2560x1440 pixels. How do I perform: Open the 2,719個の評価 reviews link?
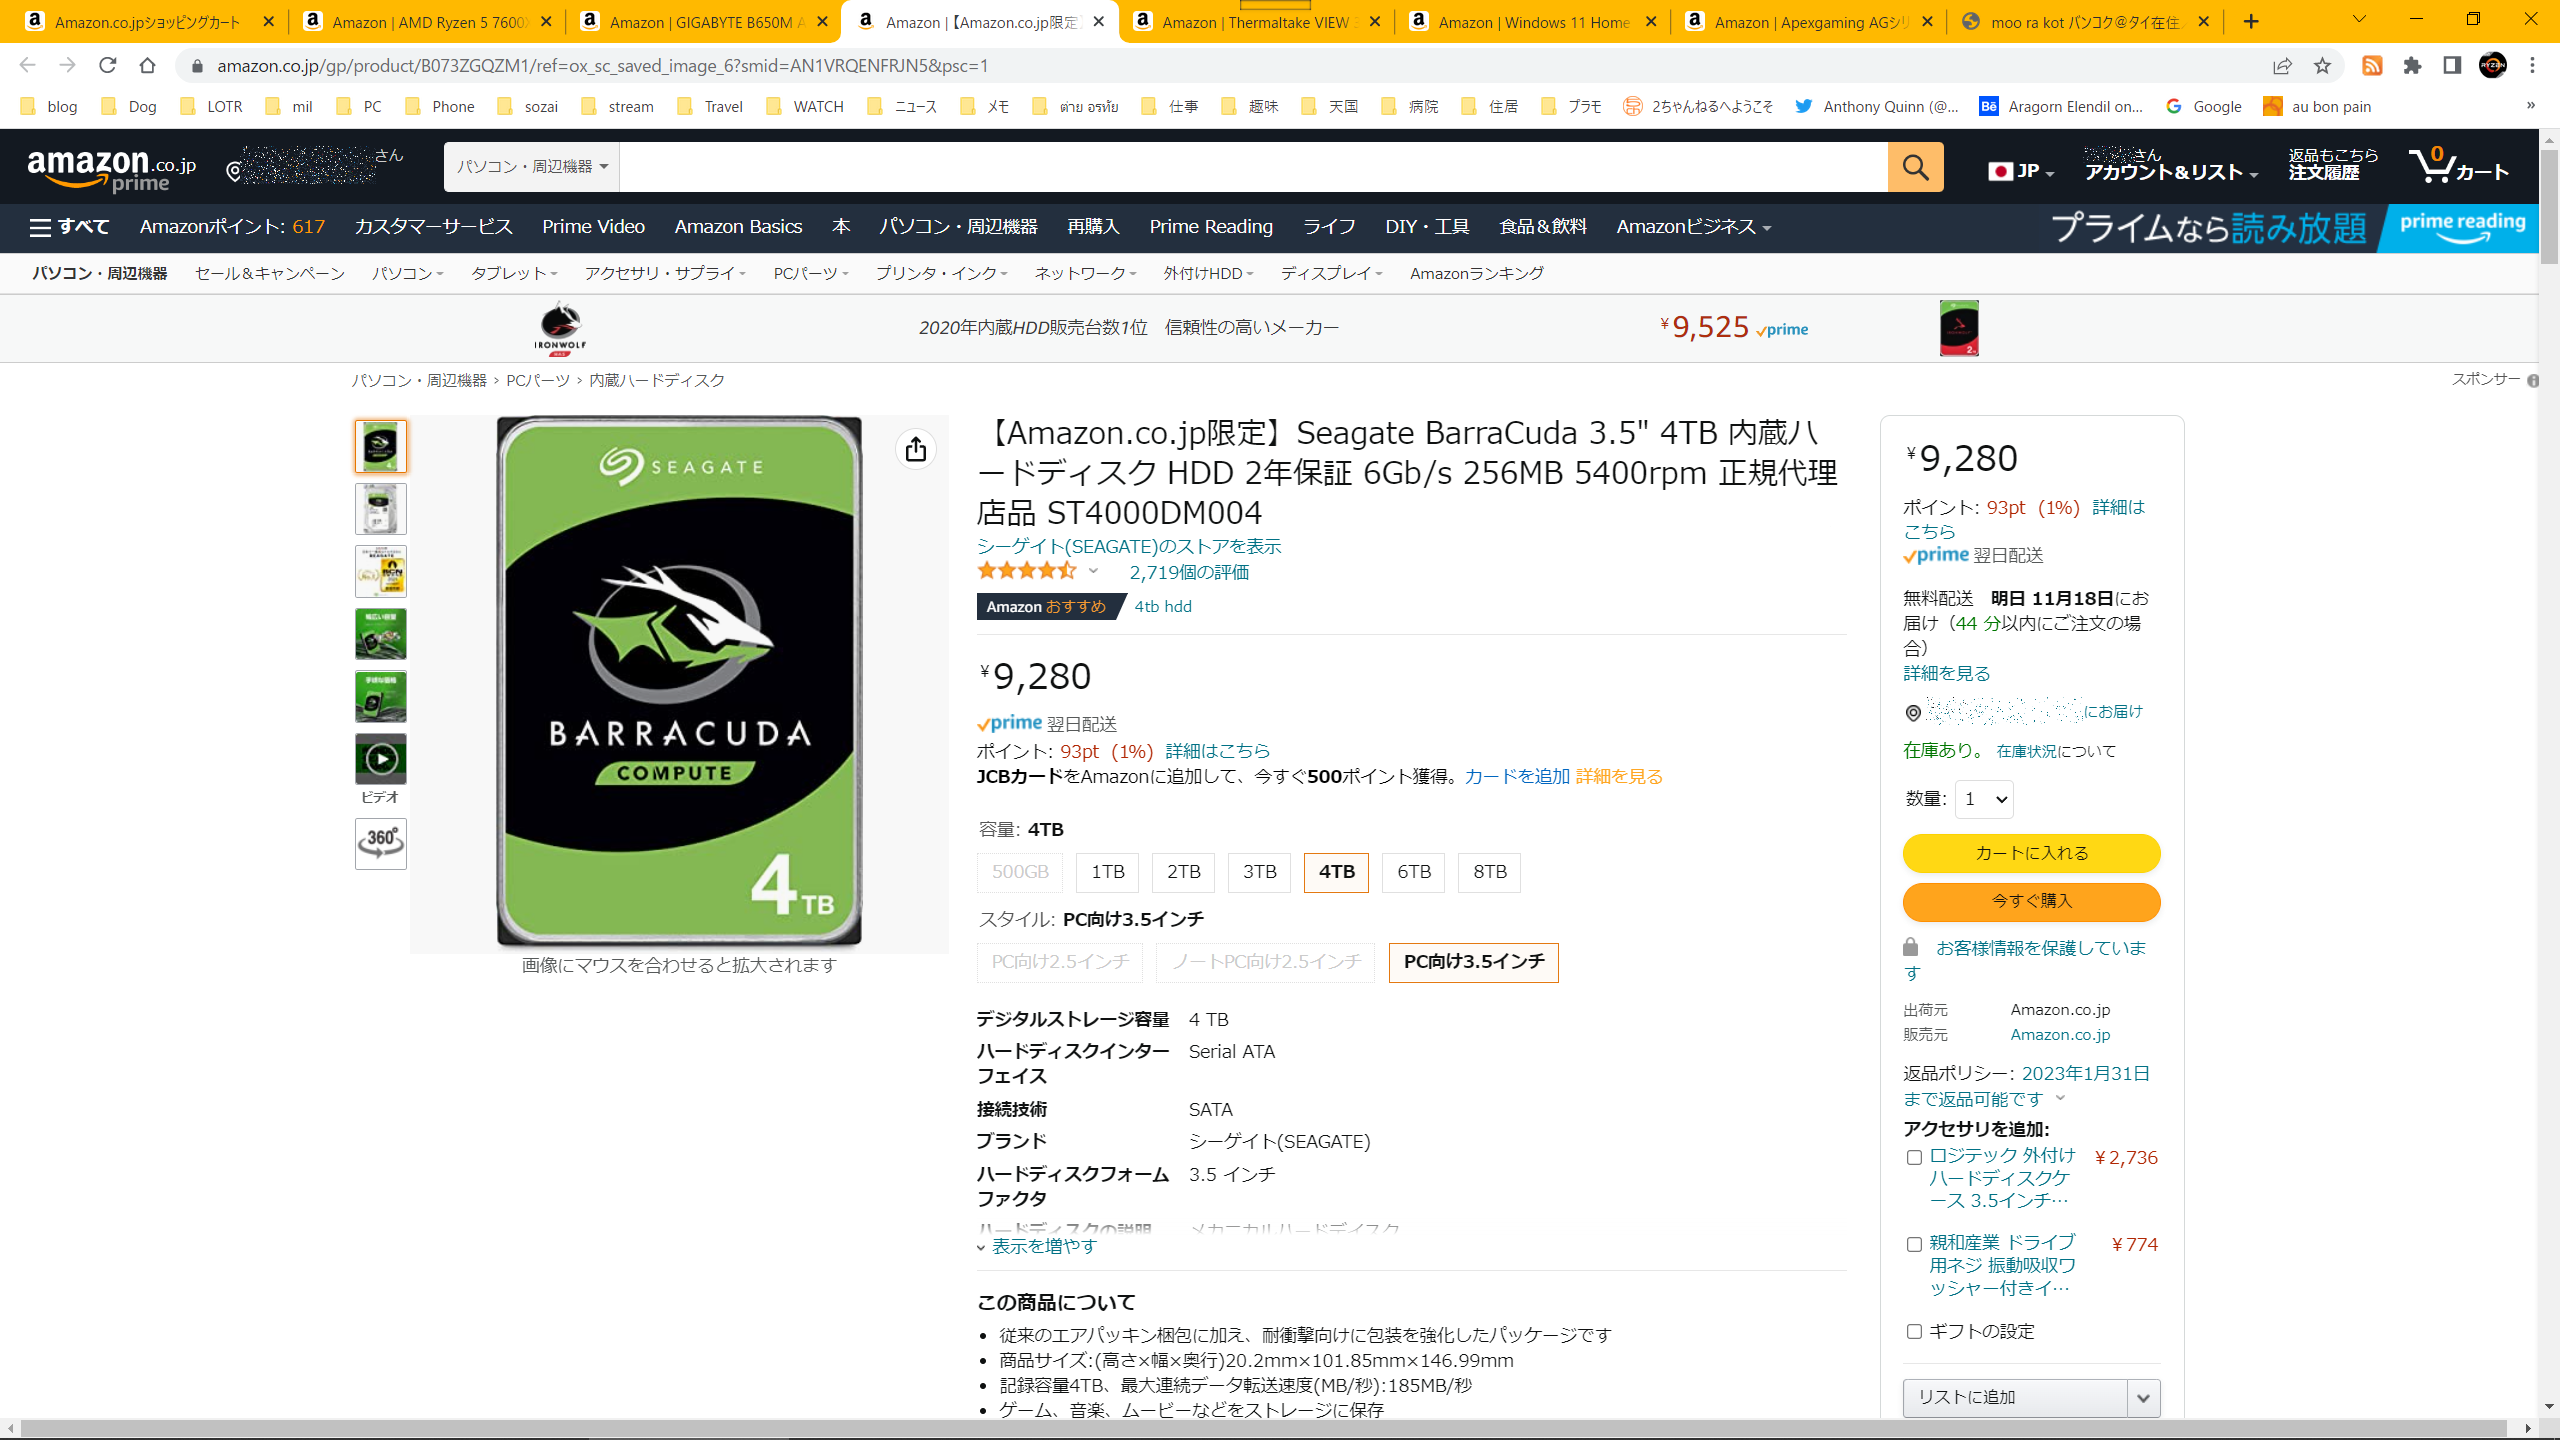tap(1189, 573)
